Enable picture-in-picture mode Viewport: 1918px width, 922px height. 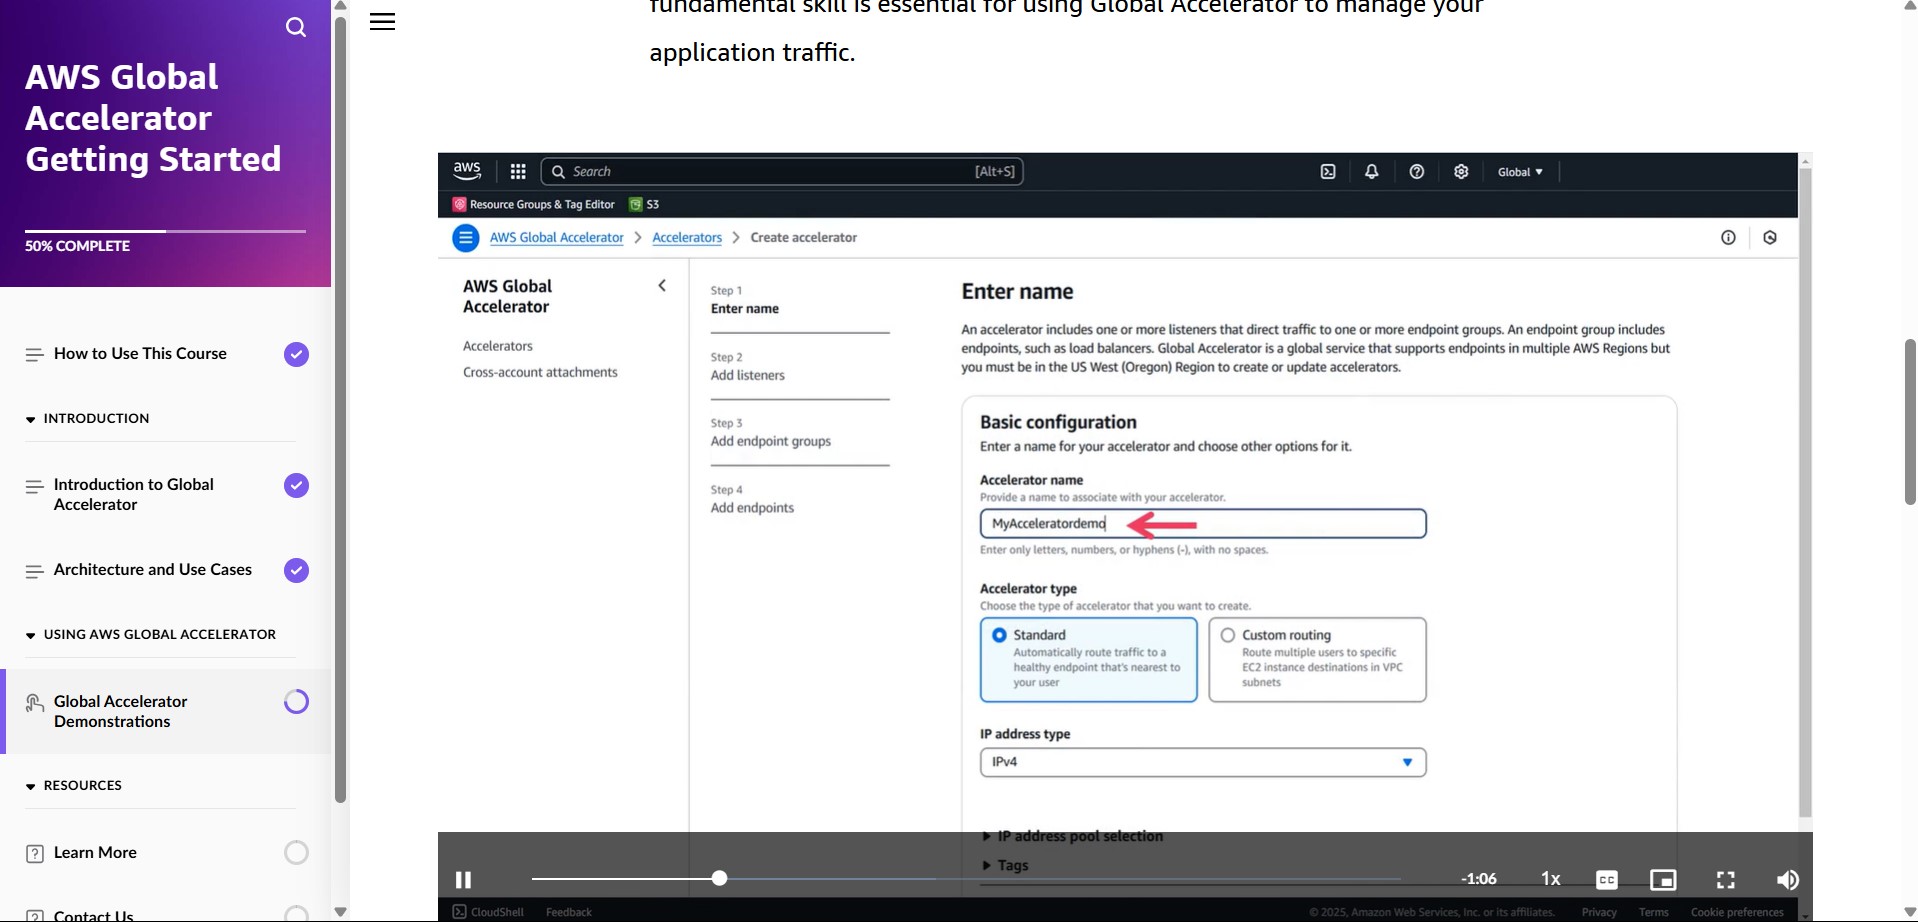click(1663, 880)
